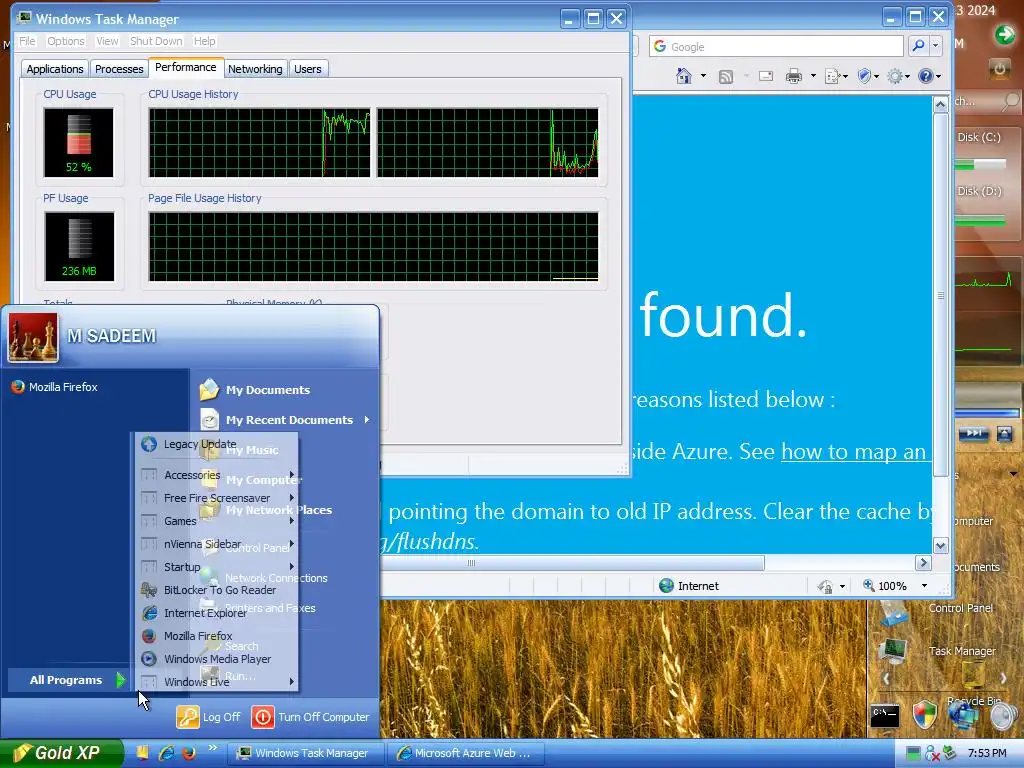
Task: Click the speaker volume icon in sidebar
Action: tap(1003, 716)
